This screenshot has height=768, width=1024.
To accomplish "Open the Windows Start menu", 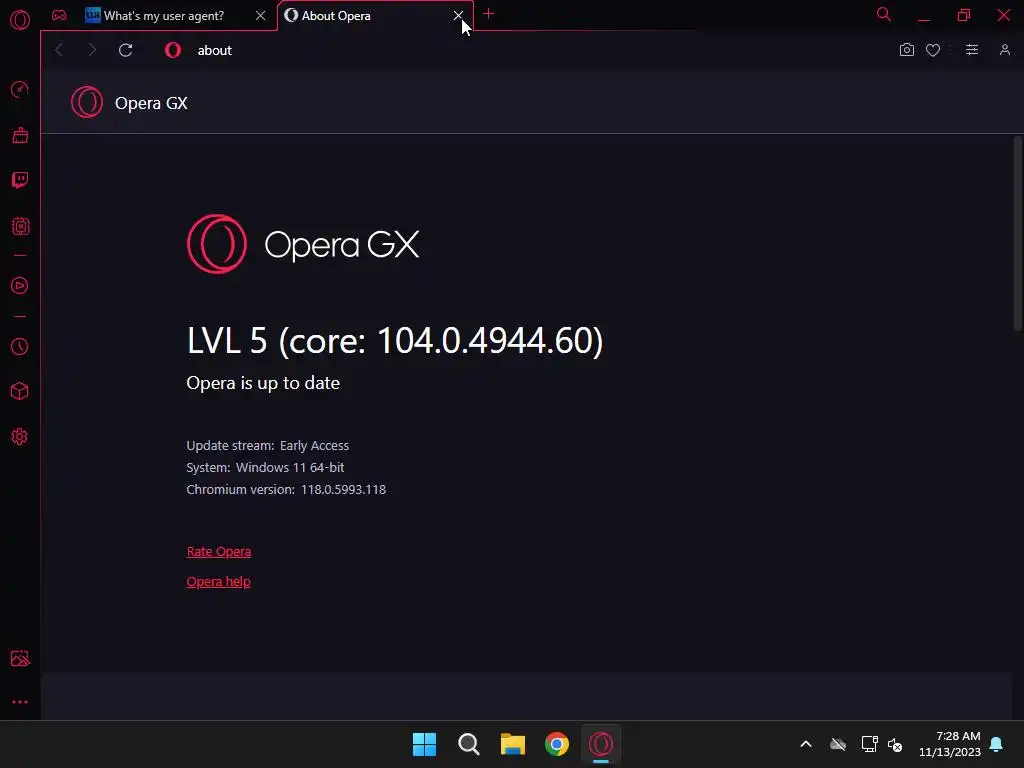I will [424, 744].
